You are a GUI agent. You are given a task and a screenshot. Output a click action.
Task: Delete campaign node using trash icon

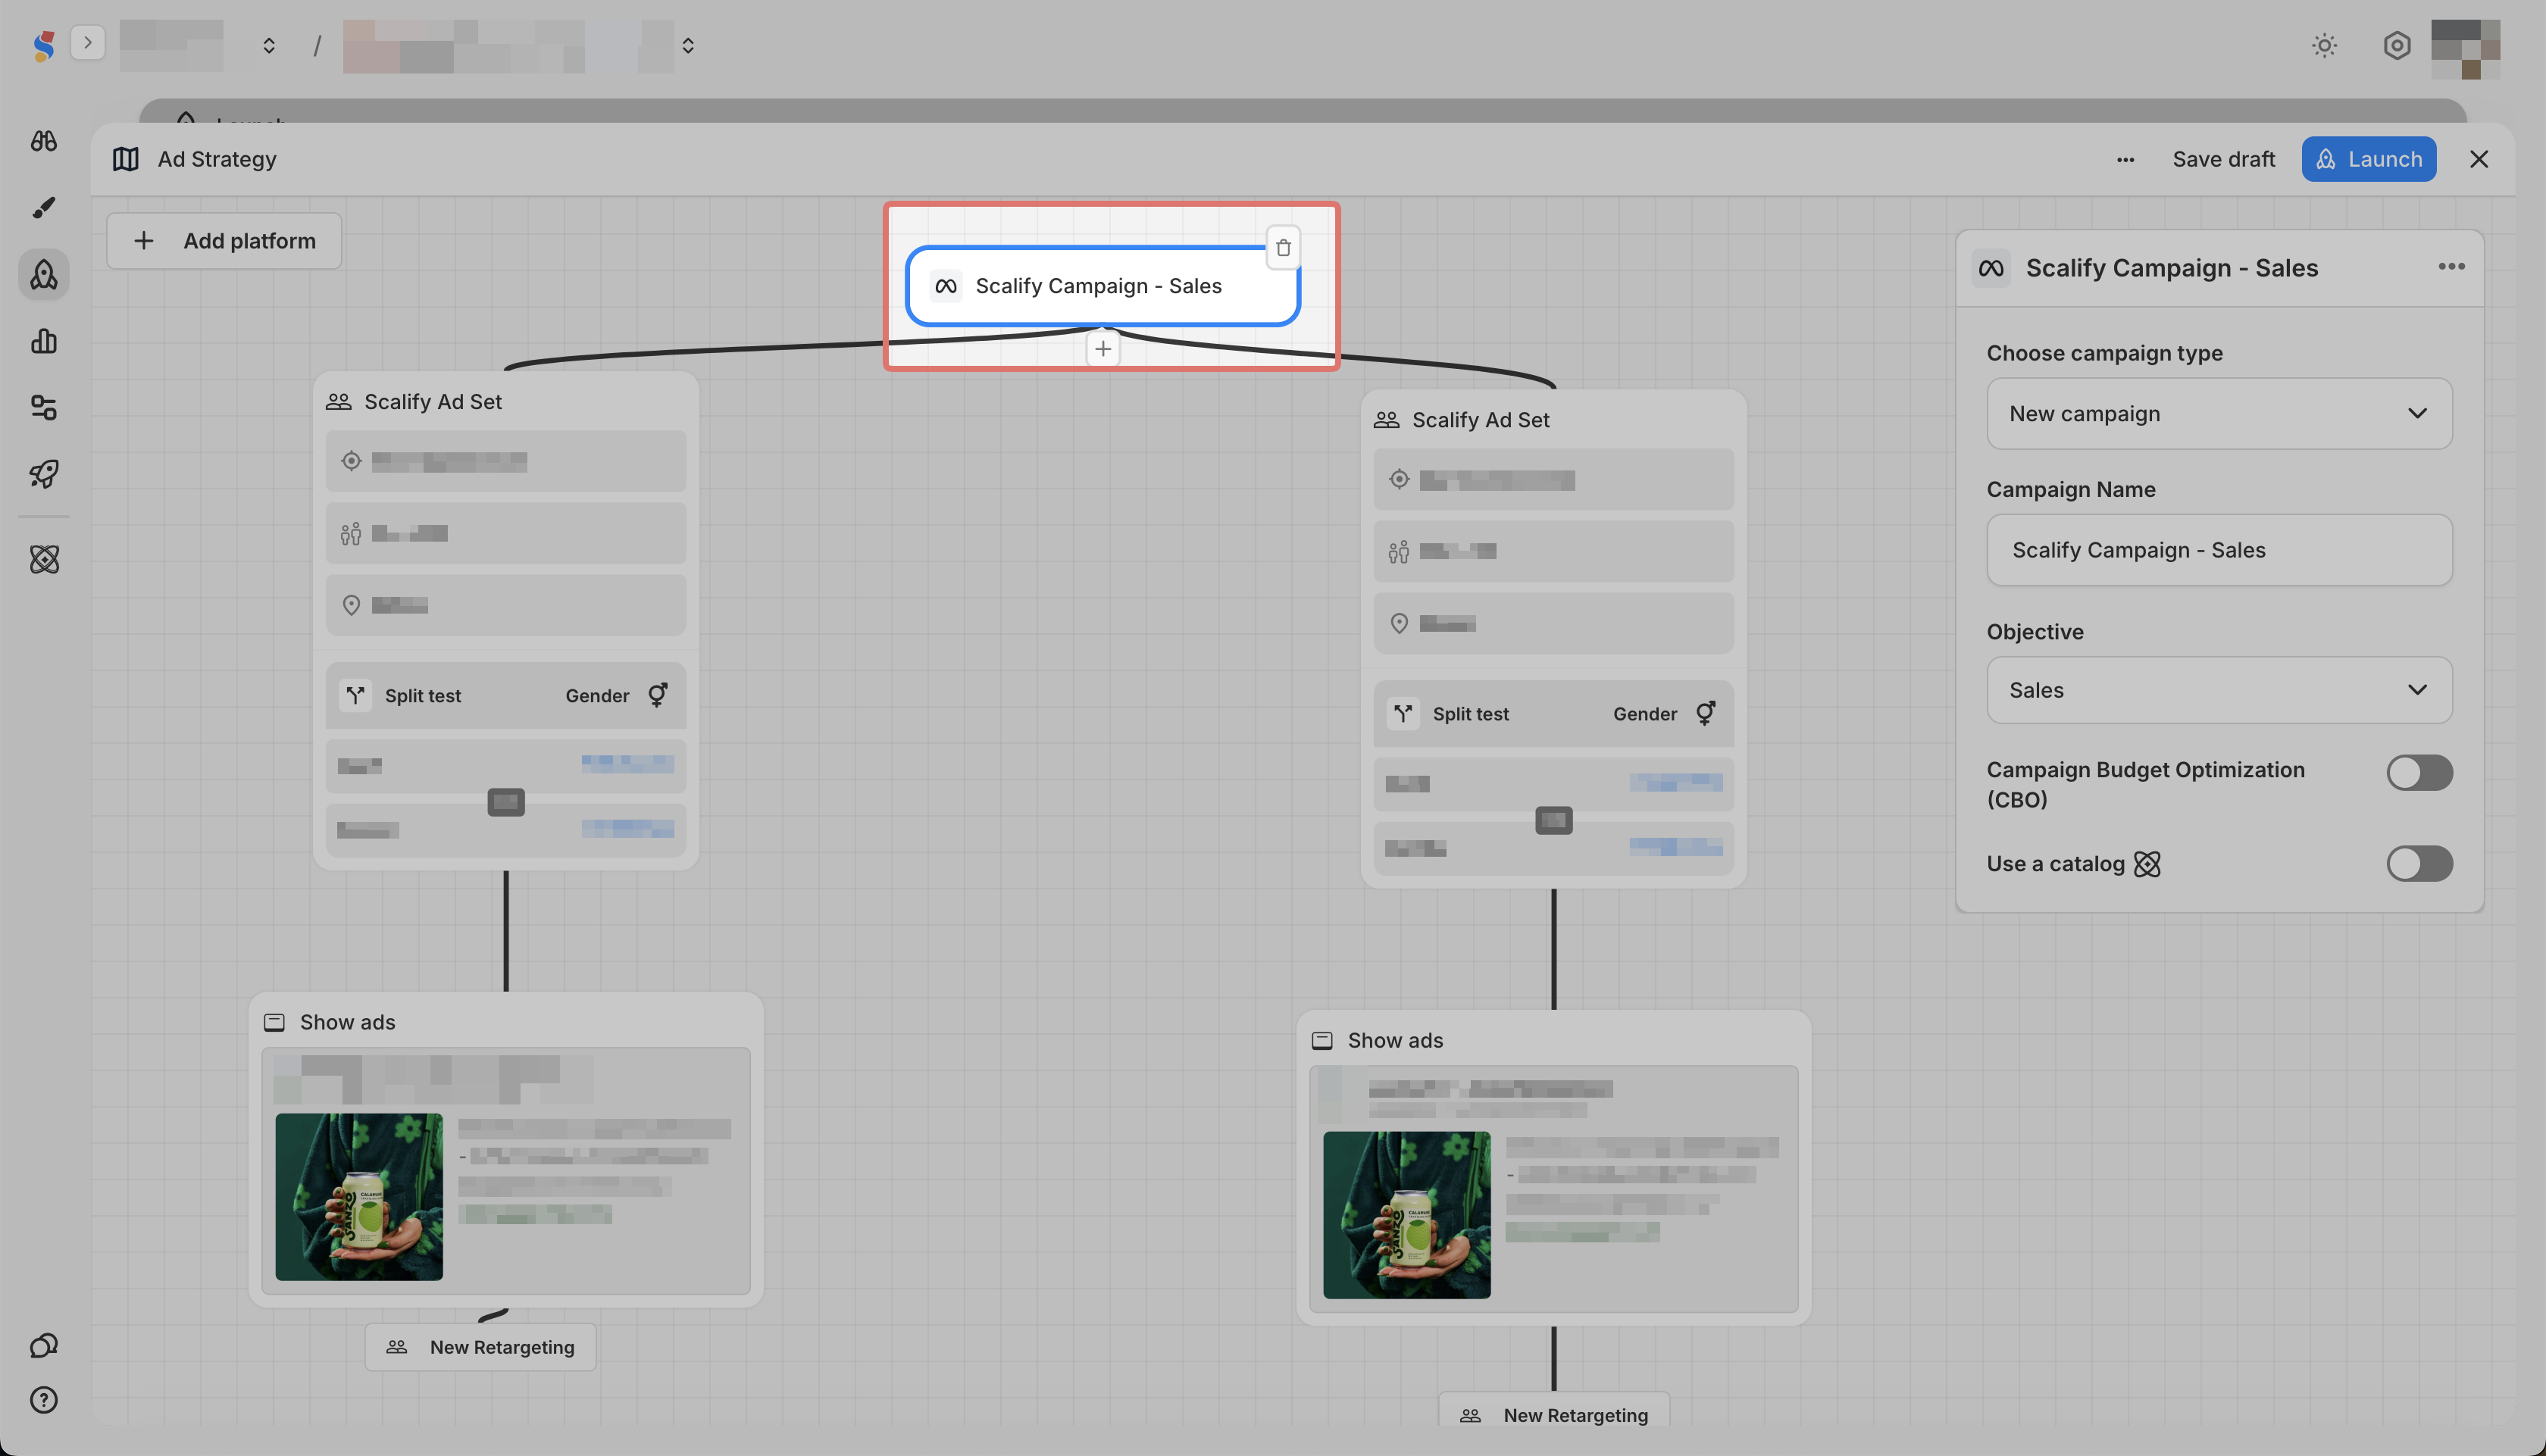(1283, 247)
